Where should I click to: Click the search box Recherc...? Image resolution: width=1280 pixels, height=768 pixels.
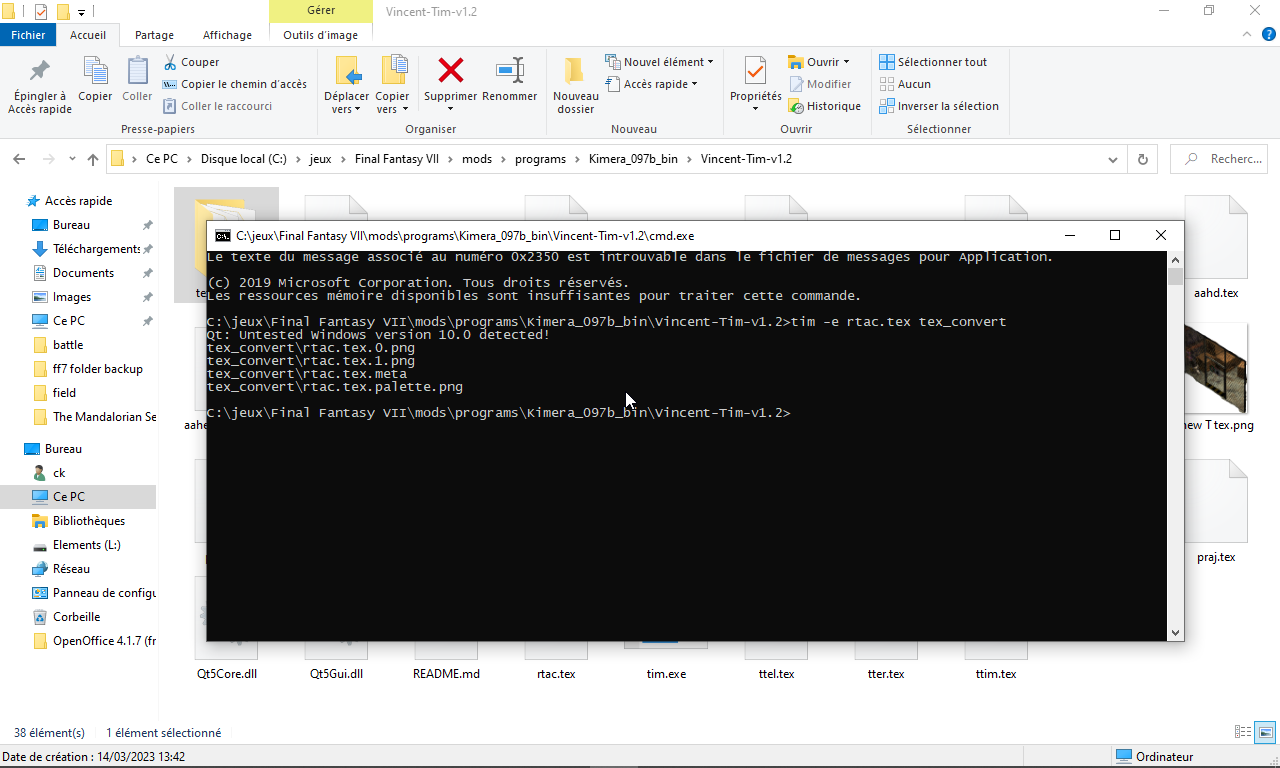point(1219,159)
